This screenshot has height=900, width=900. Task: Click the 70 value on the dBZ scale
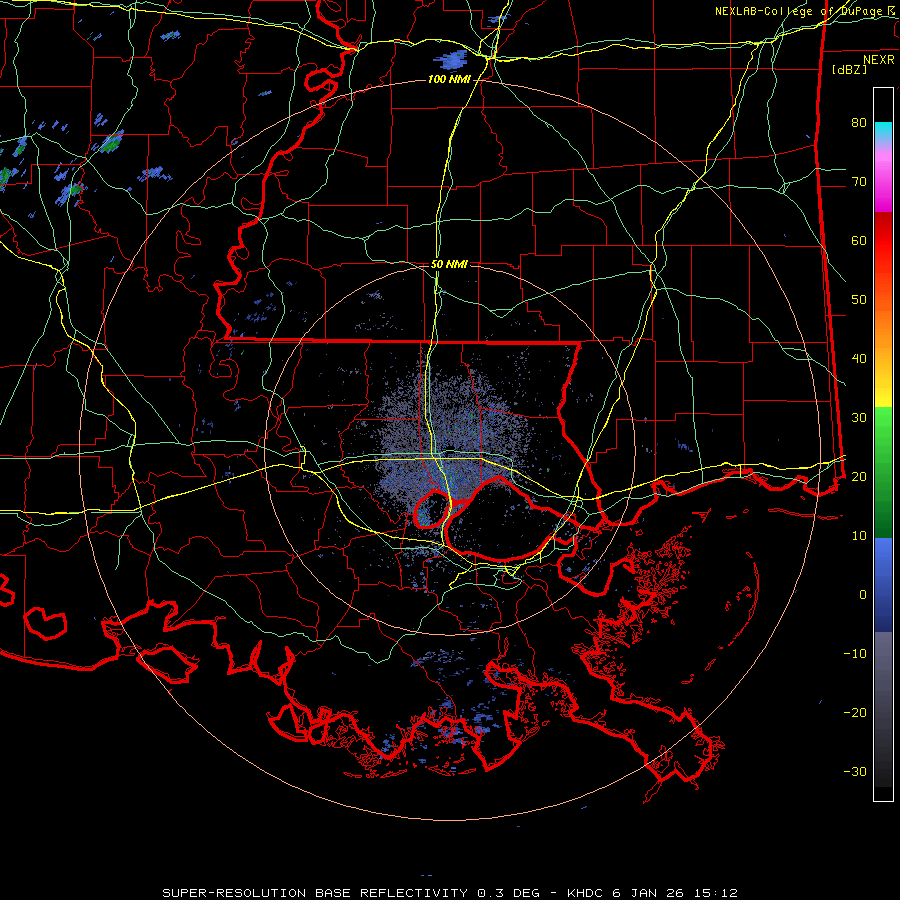pos(859,181)
